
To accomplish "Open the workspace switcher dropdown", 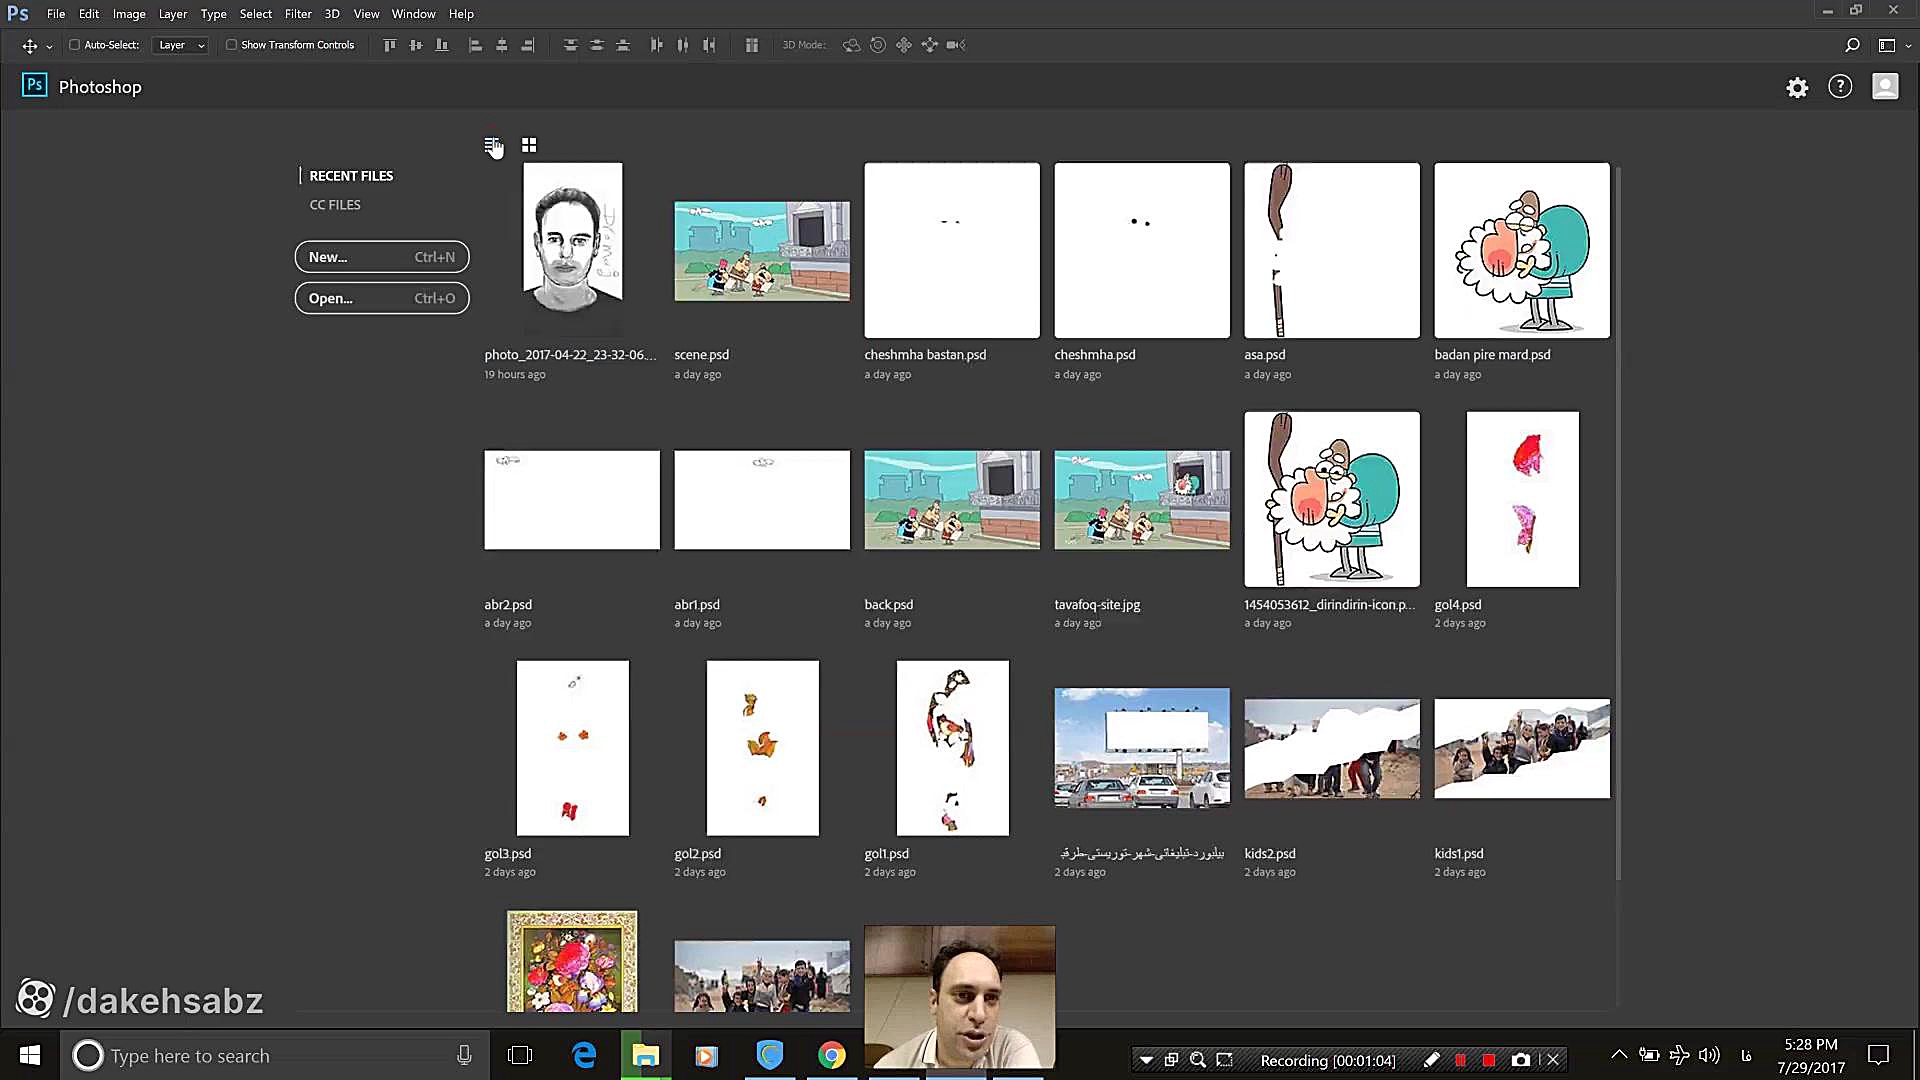I will click(1894, 45).
